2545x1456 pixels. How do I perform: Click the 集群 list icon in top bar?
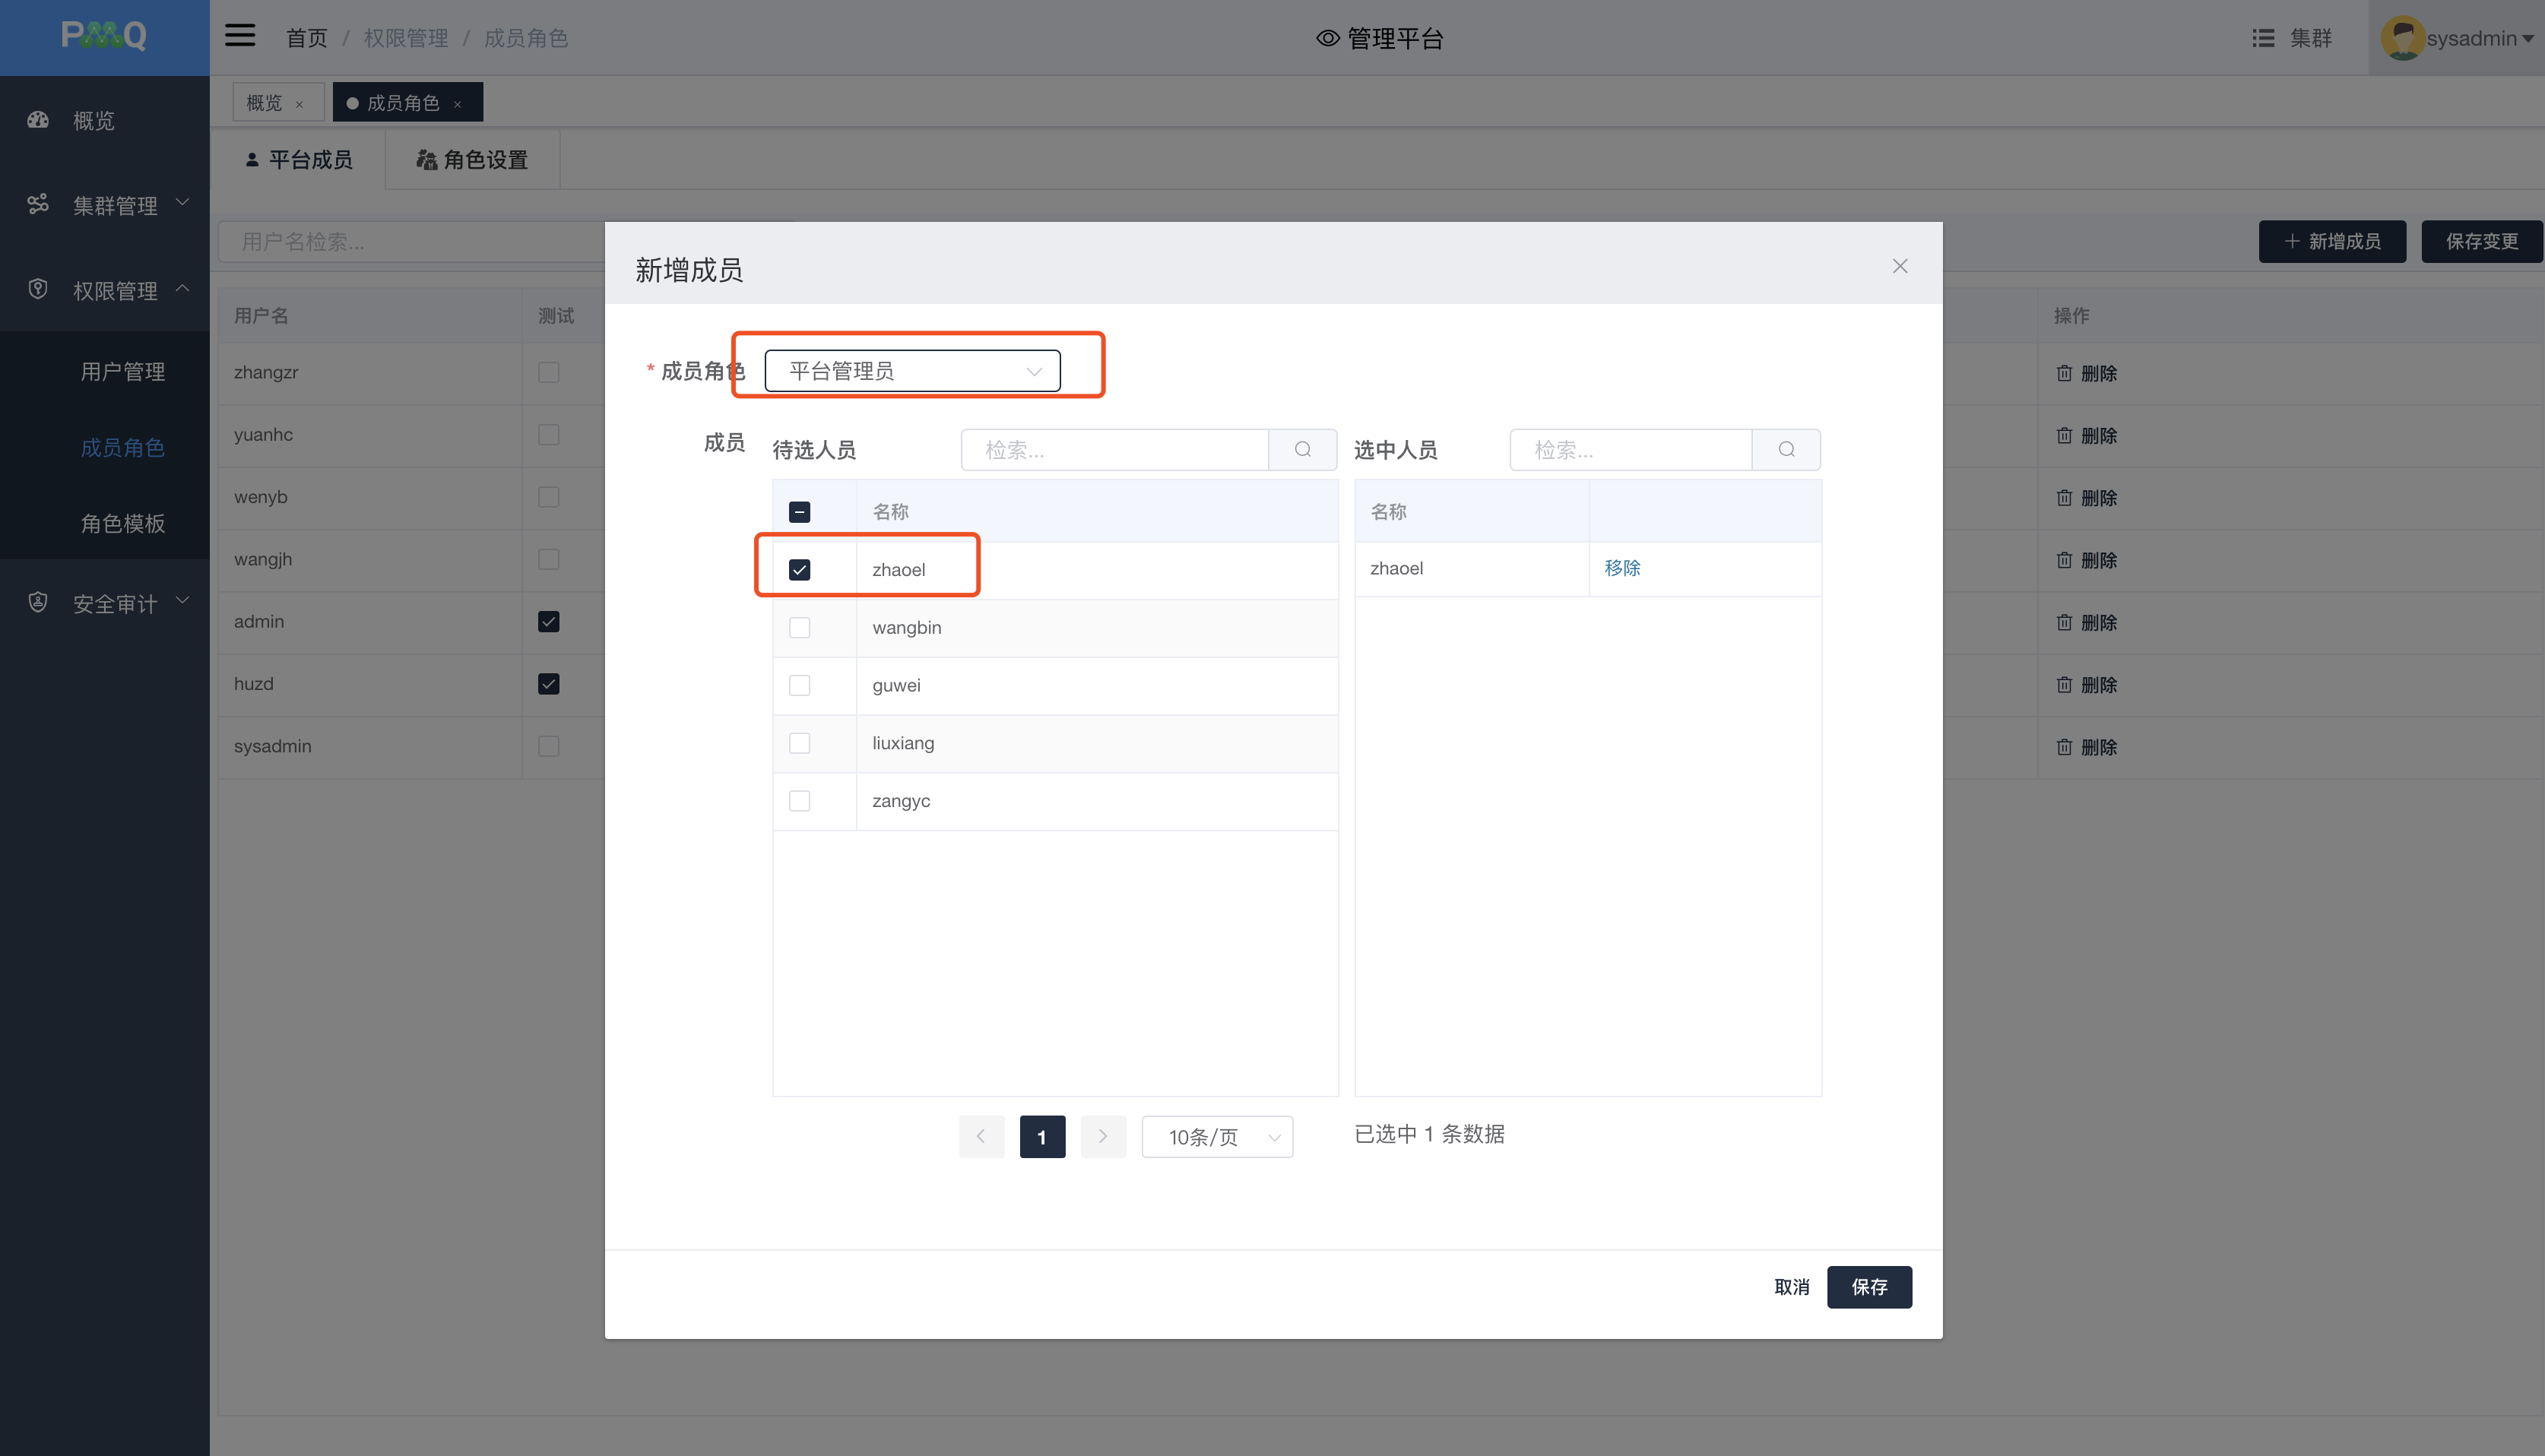click(x=2262, y=38)
